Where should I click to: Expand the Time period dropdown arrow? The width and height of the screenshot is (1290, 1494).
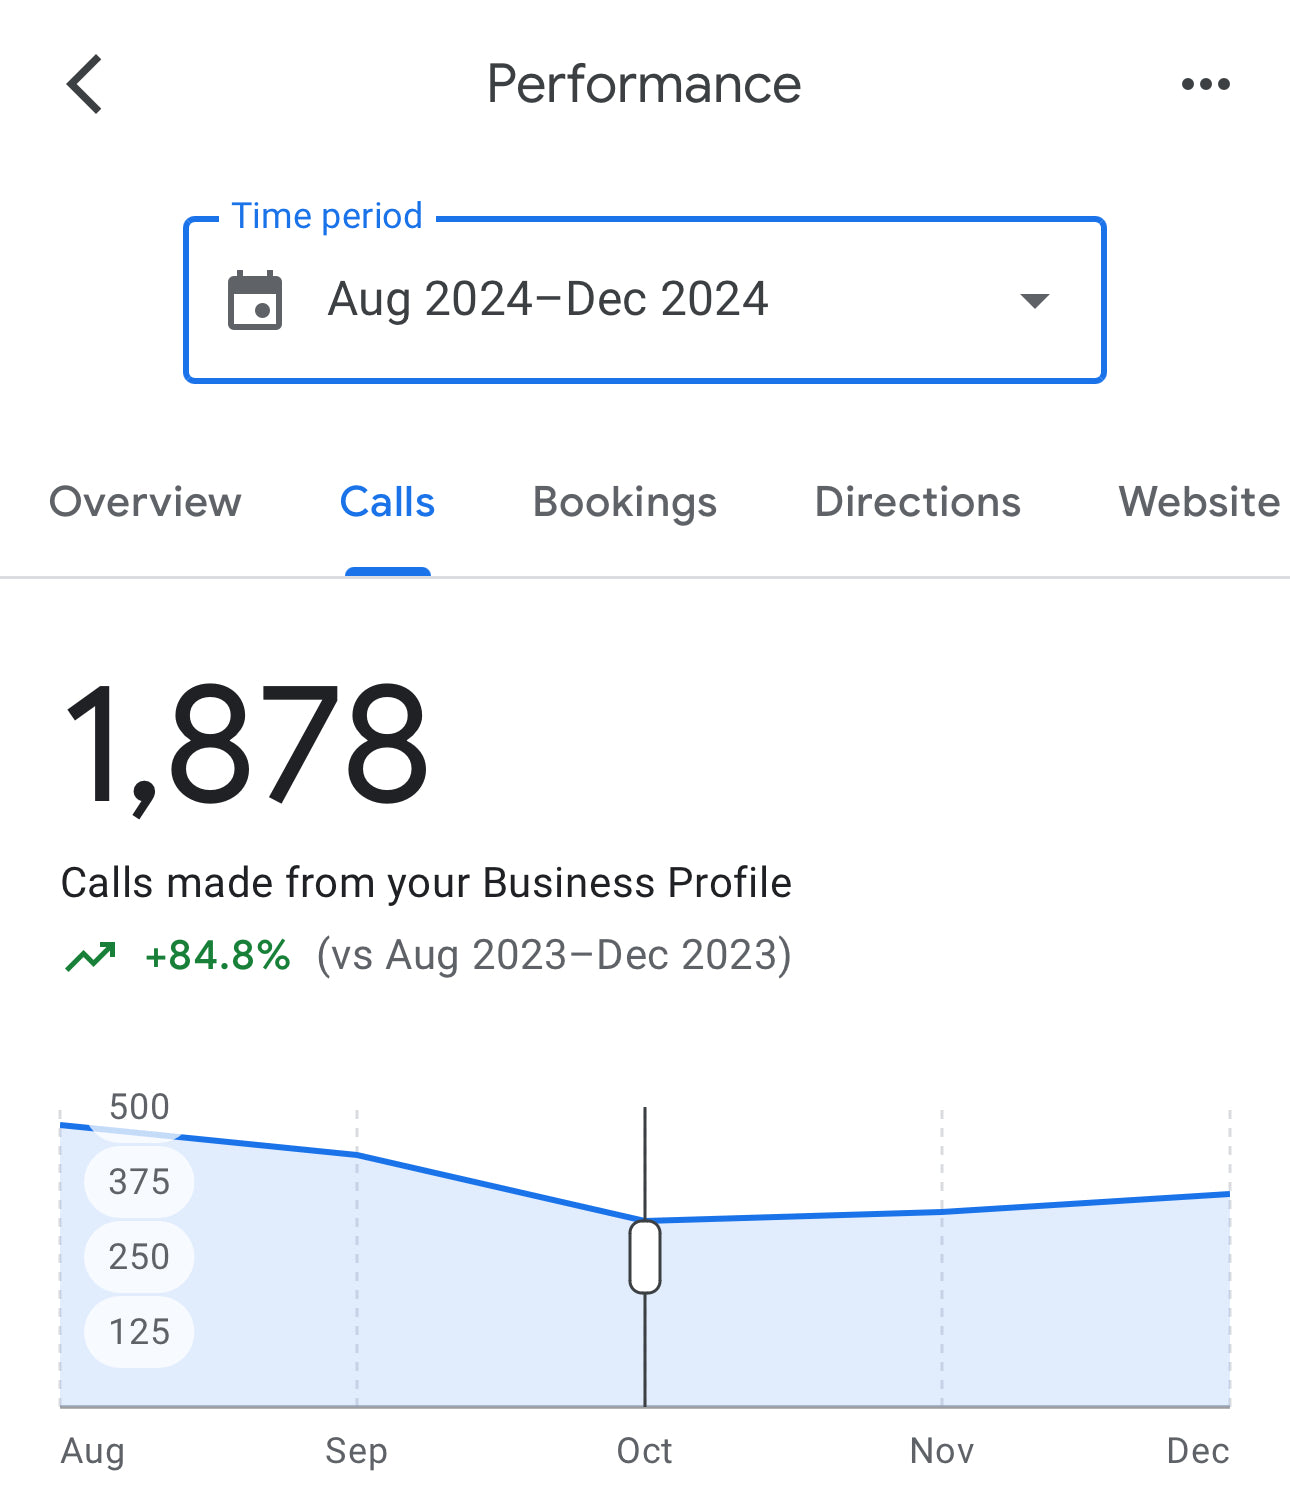(1034, 300)
